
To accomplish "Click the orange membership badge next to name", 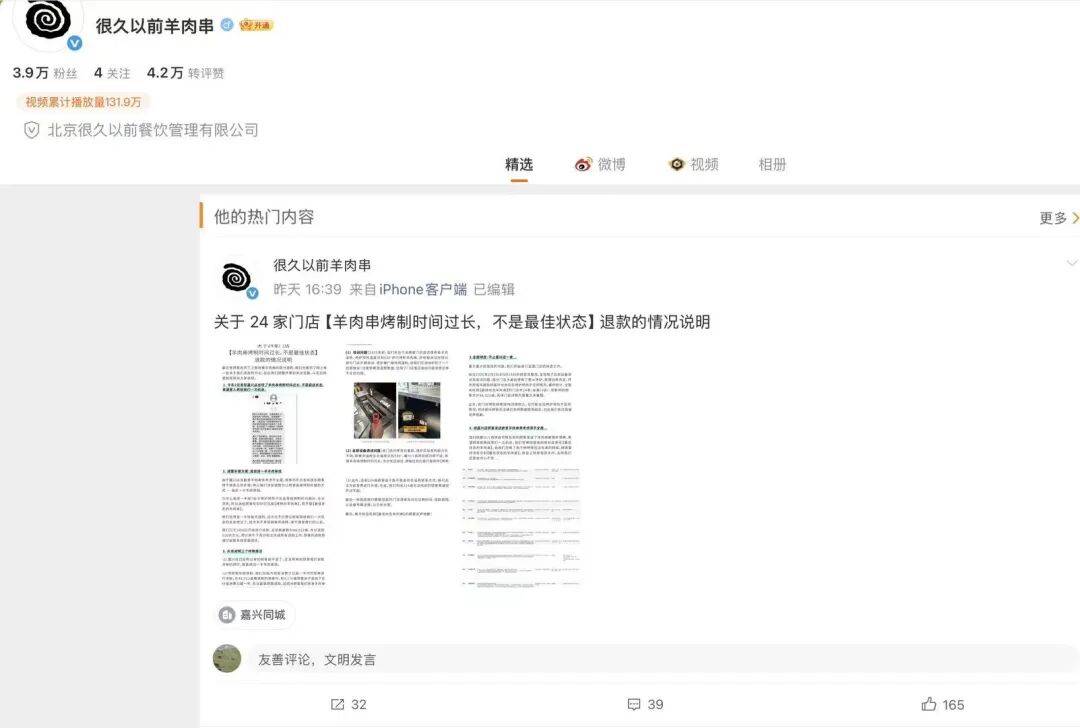I will click(x=256, y=25).
